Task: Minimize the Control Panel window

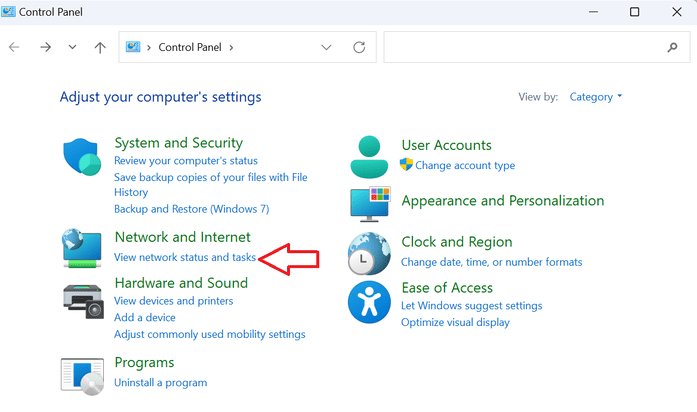Action: (593, 12)
